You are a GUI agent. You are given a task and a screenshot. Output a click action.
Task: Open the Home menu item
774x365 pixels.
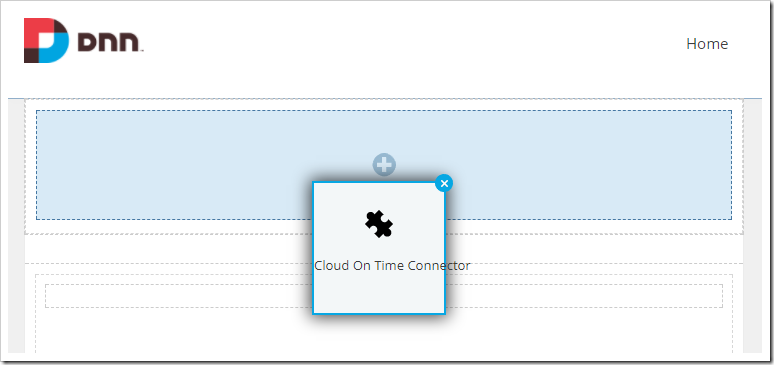coord(707,44)
